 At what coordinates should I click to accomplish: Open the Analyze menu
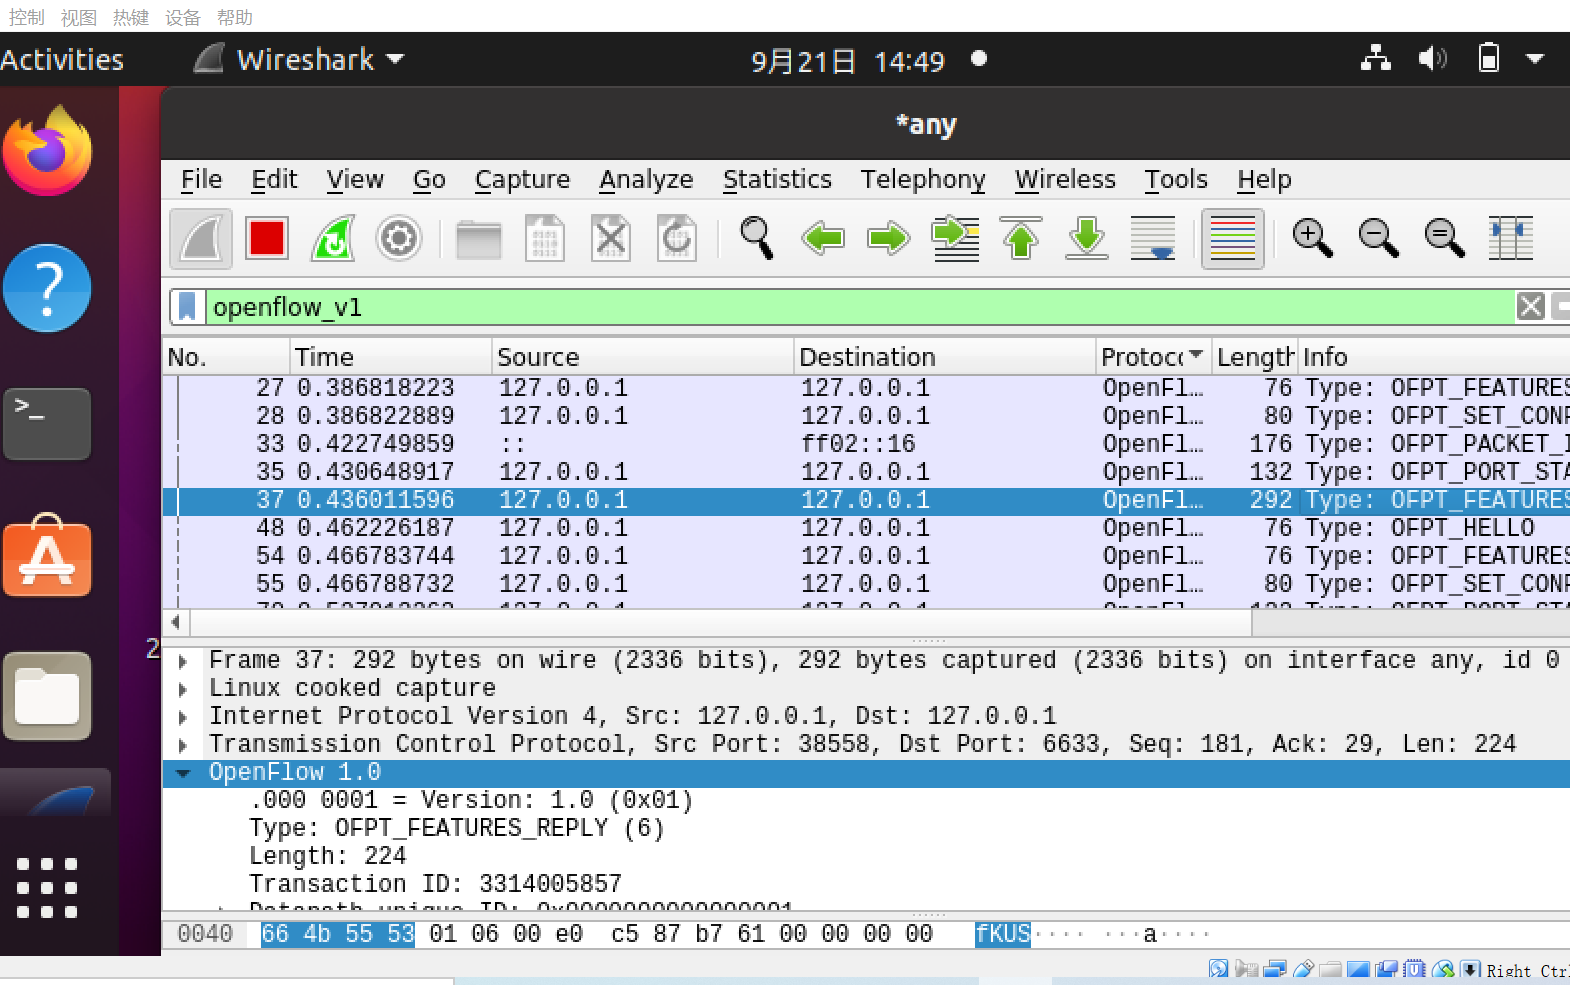click(x=646, y=179)
